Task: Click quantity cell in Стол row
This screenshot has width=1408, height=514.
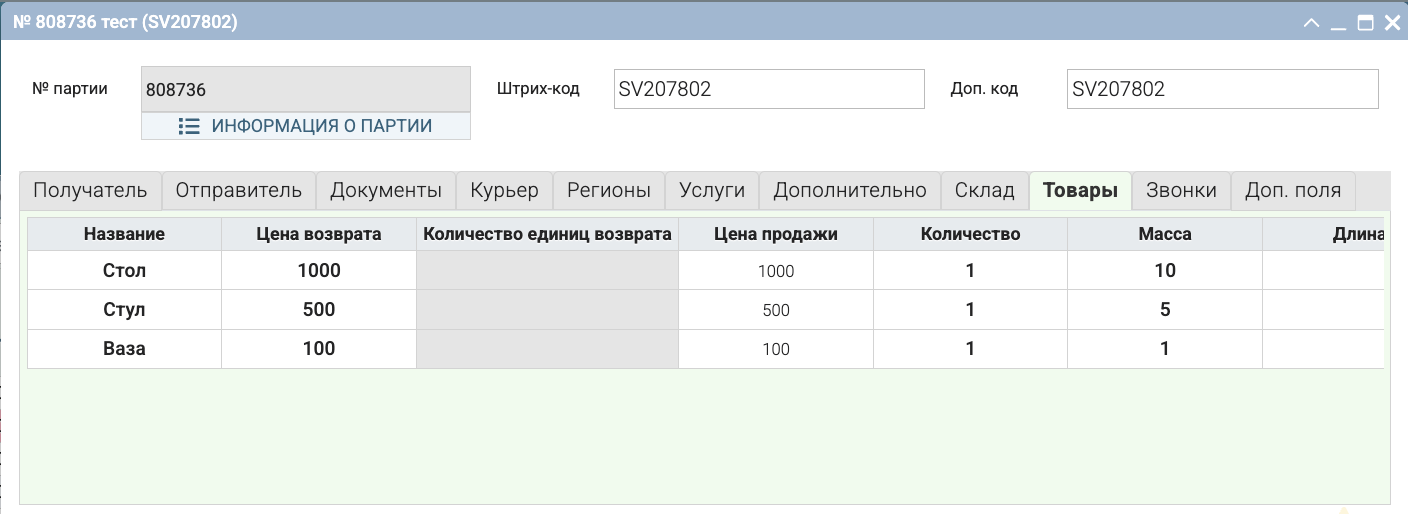Action: tap(970, 270)
